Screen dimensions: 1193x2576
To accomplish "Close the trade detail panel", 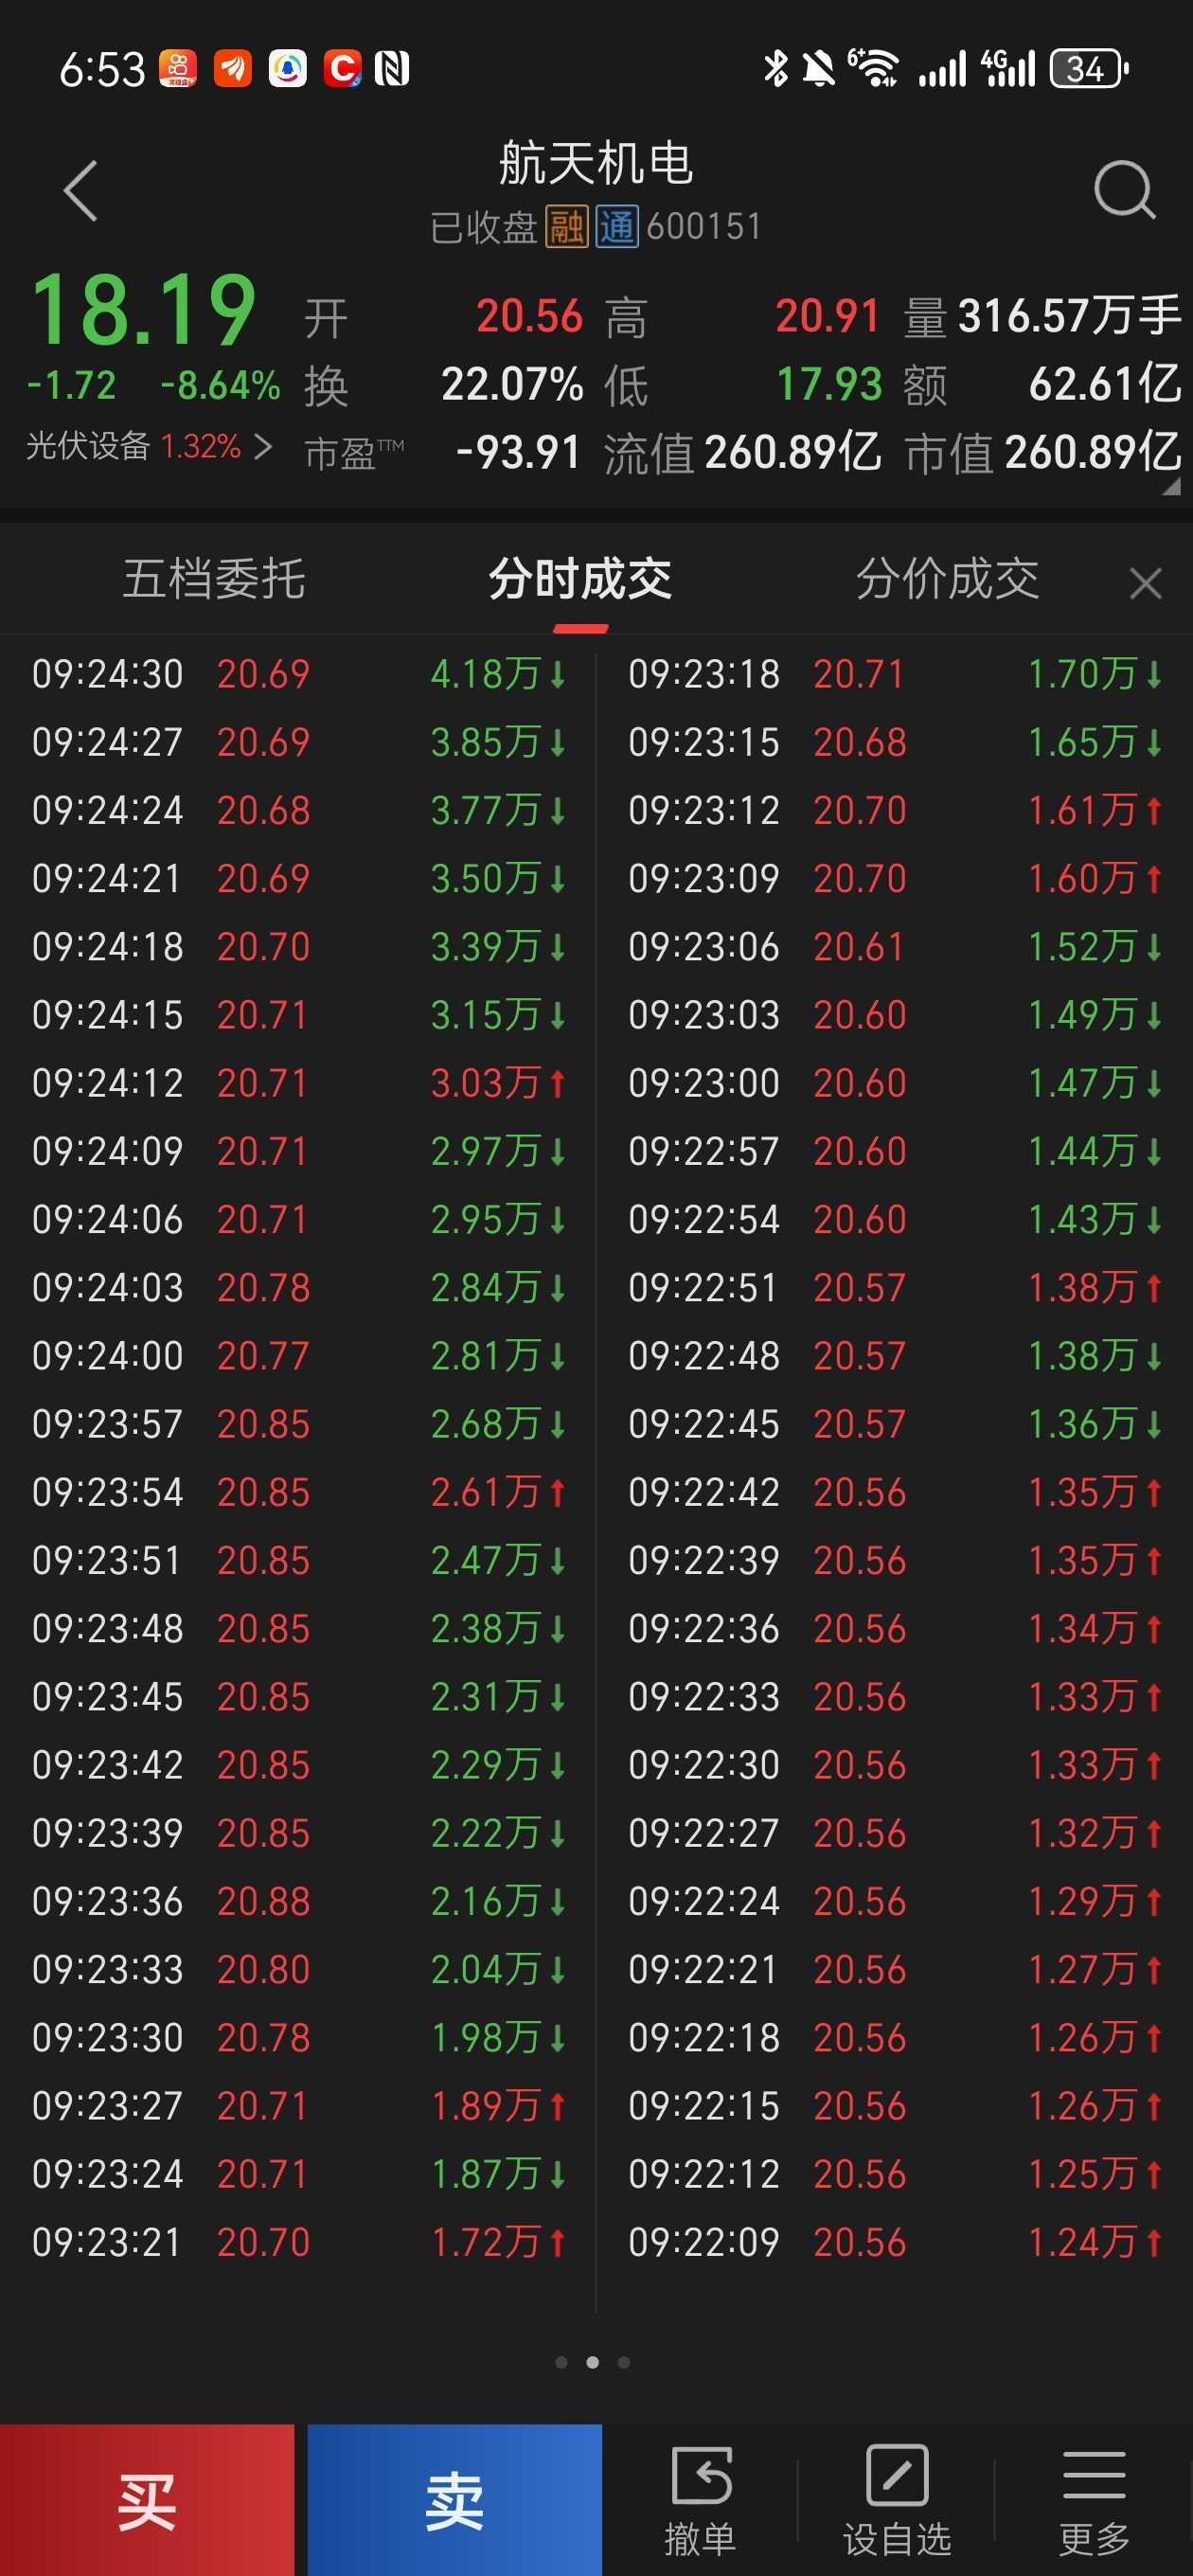I will (x=1145, y=582).
